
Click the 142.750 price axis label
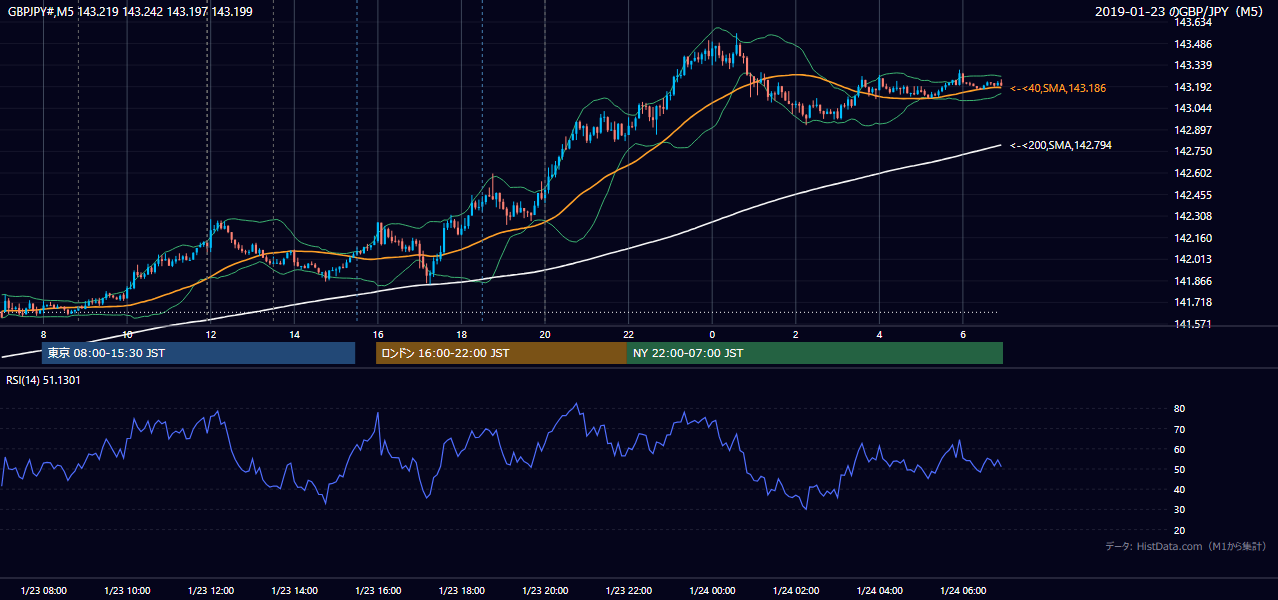(x=1193, y=151)
